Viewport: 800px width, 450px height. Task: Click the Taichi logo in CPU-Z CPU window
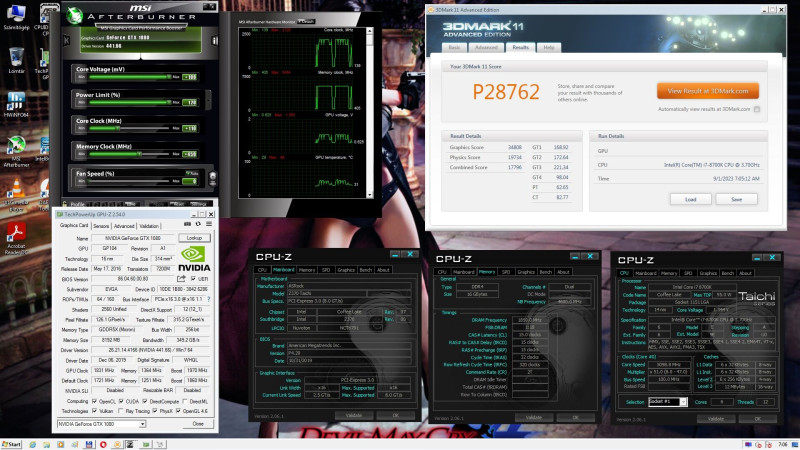click(756, 297)
